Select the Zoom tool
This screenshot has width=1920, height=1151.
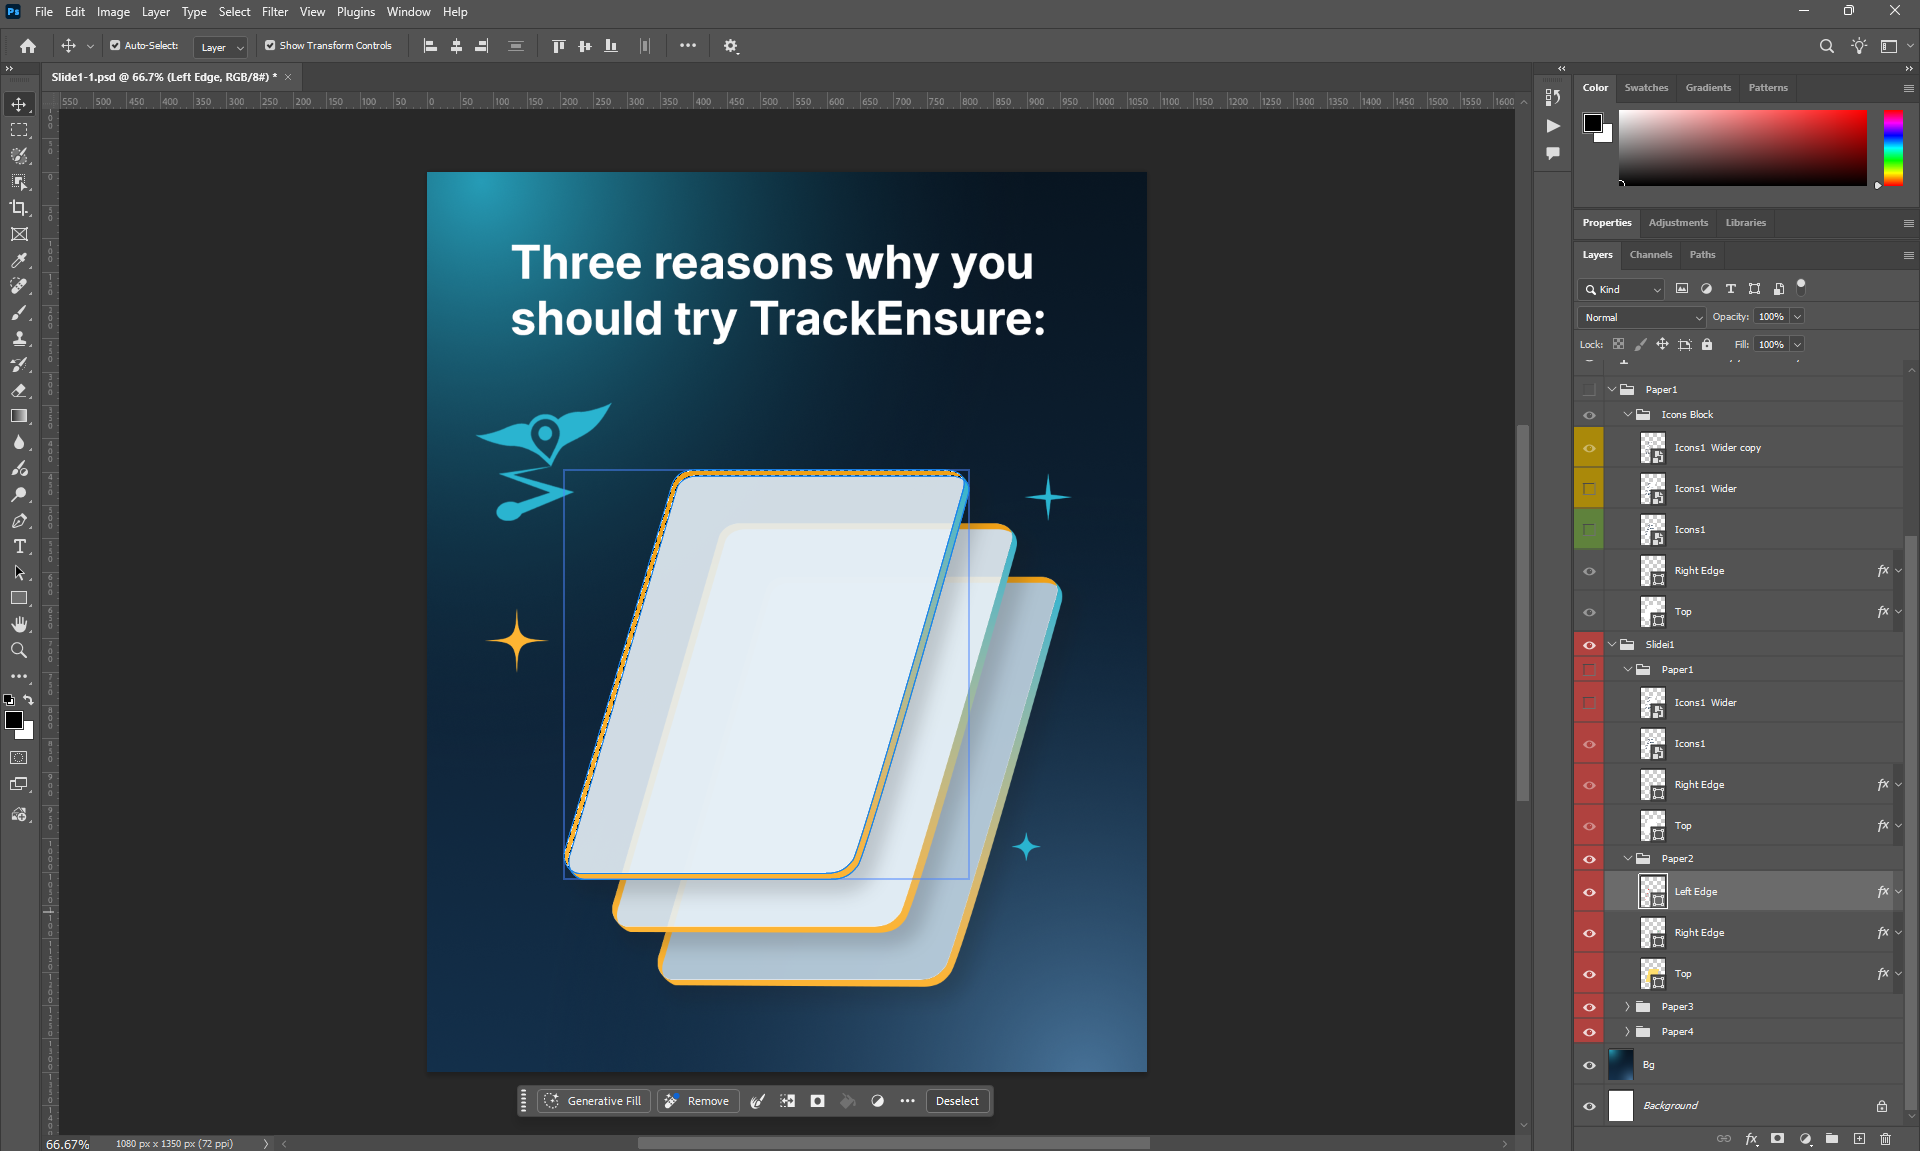tap(19, 650)
